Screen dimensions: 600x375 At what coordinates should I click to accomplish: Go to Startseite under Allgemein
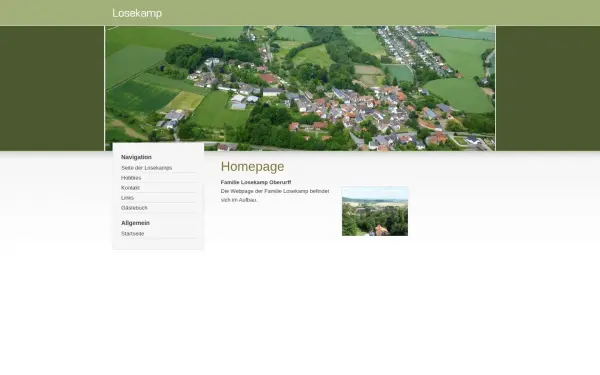(133, 233)
